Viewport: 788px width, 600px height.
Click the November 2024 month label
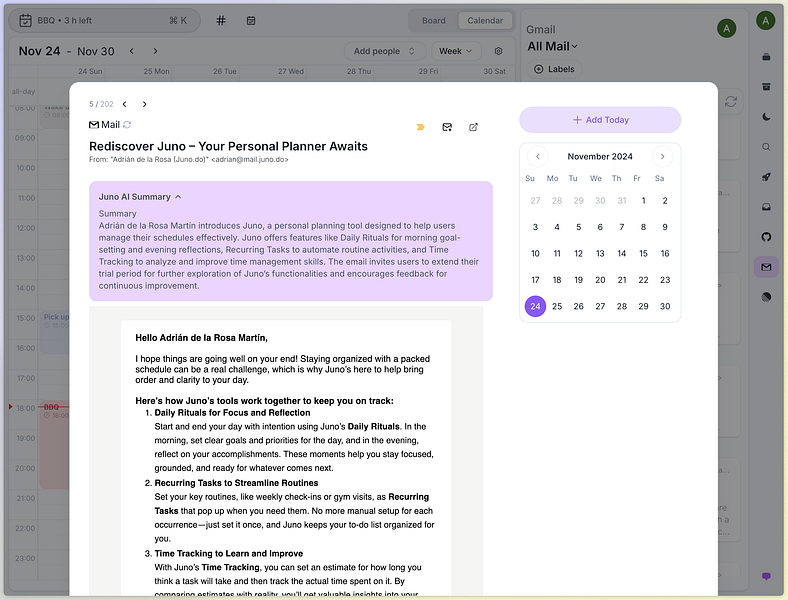click(x=600, y=156)
